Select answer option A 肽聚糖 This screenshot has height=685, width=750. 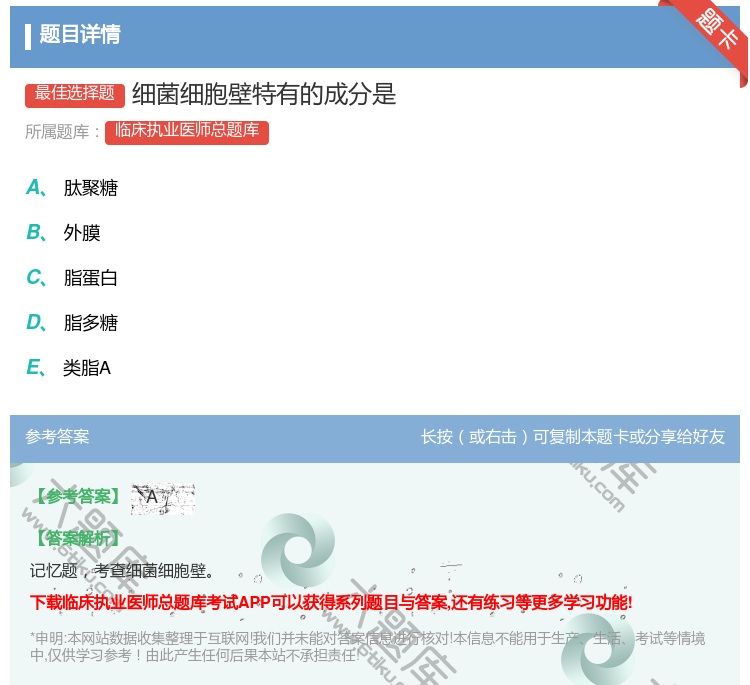coord(72,188)
